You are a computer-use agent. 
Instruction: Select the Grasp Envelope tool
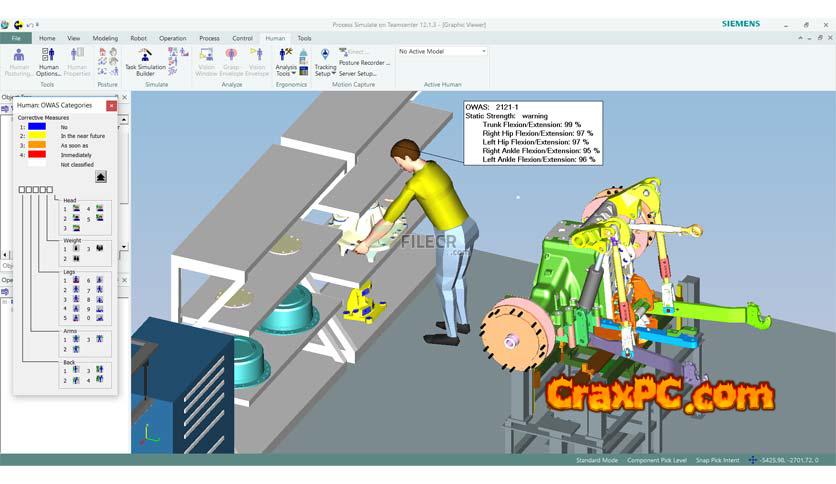tap(231, 60)
